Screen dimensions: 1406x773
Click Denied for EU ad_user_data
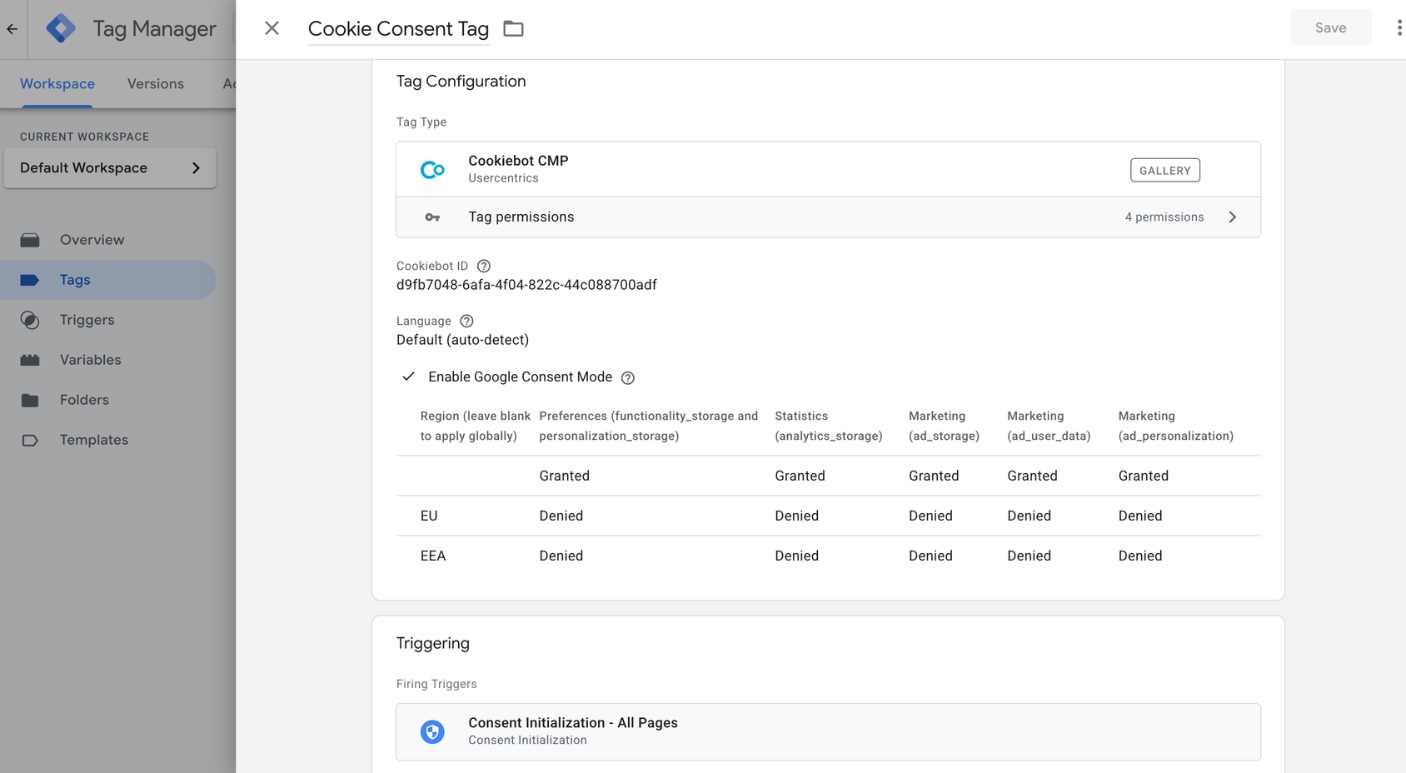pyautogui.click(x=1029, y=516)
